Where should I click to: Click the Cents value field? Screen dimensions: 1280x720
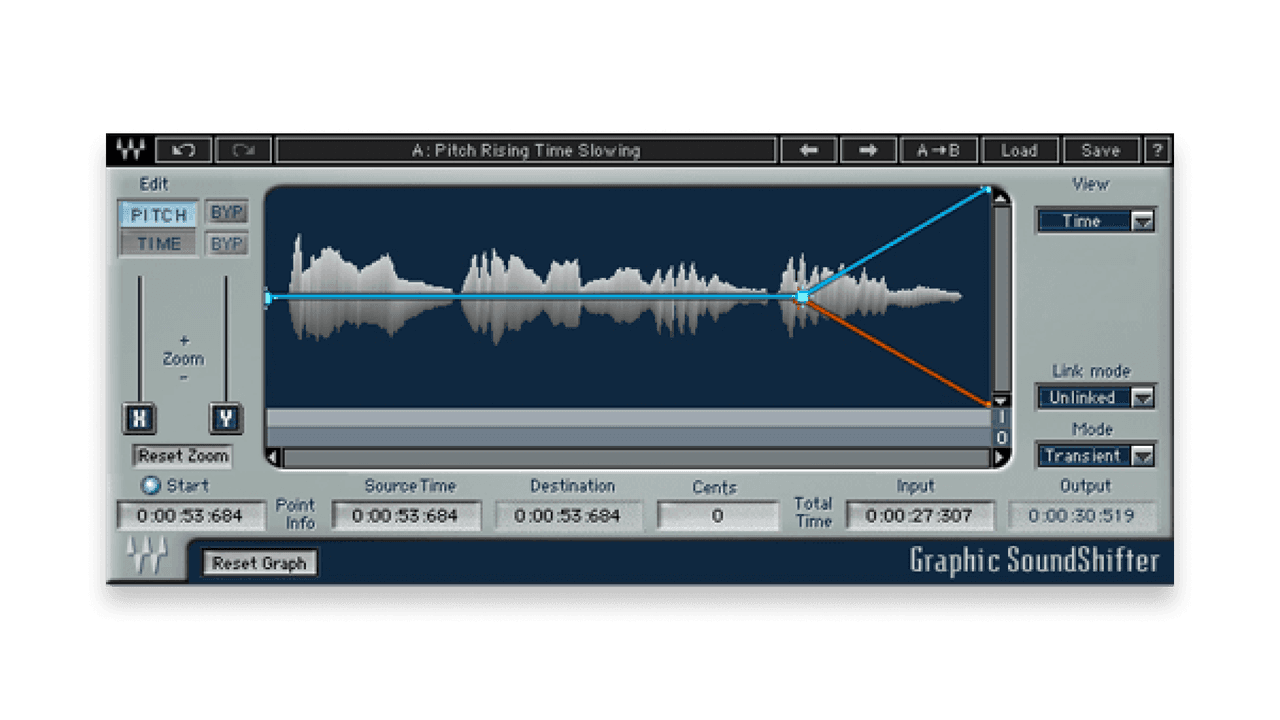pos(718,515)
